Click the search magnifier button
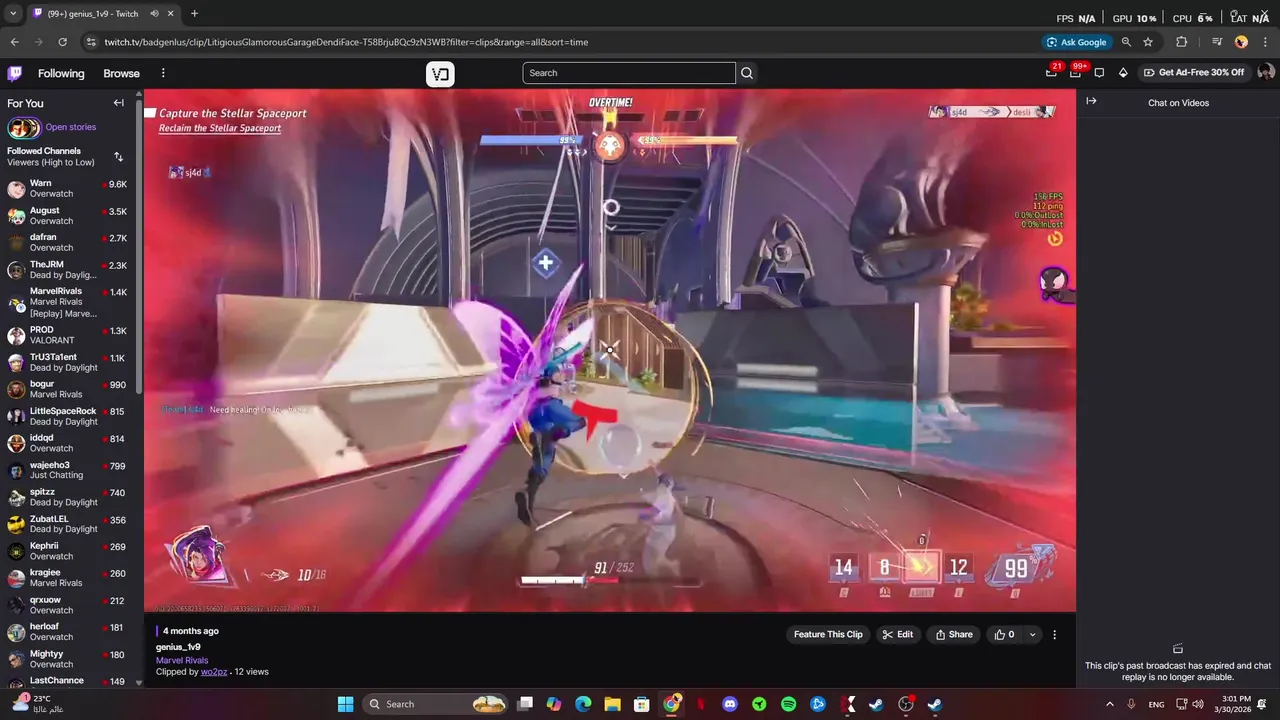The height and width of the screenshot is (720, 1280). 747,73
